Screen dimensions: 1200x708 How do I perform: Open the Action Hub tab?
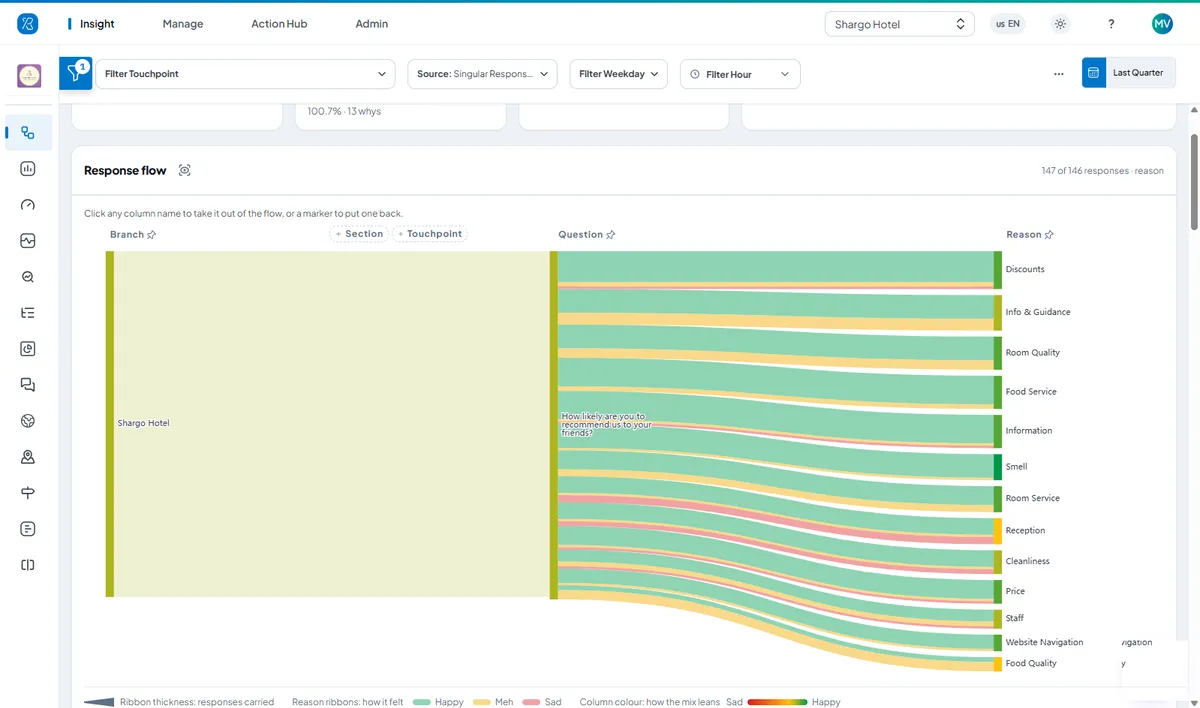[279, 24]
